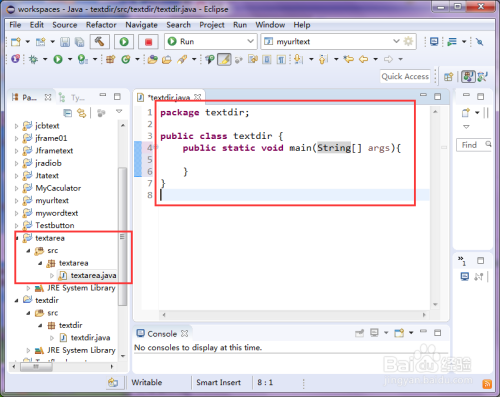Click the Open Console icon in Console view
This screenshot has height=397, width=500.
tap(399, 333)
